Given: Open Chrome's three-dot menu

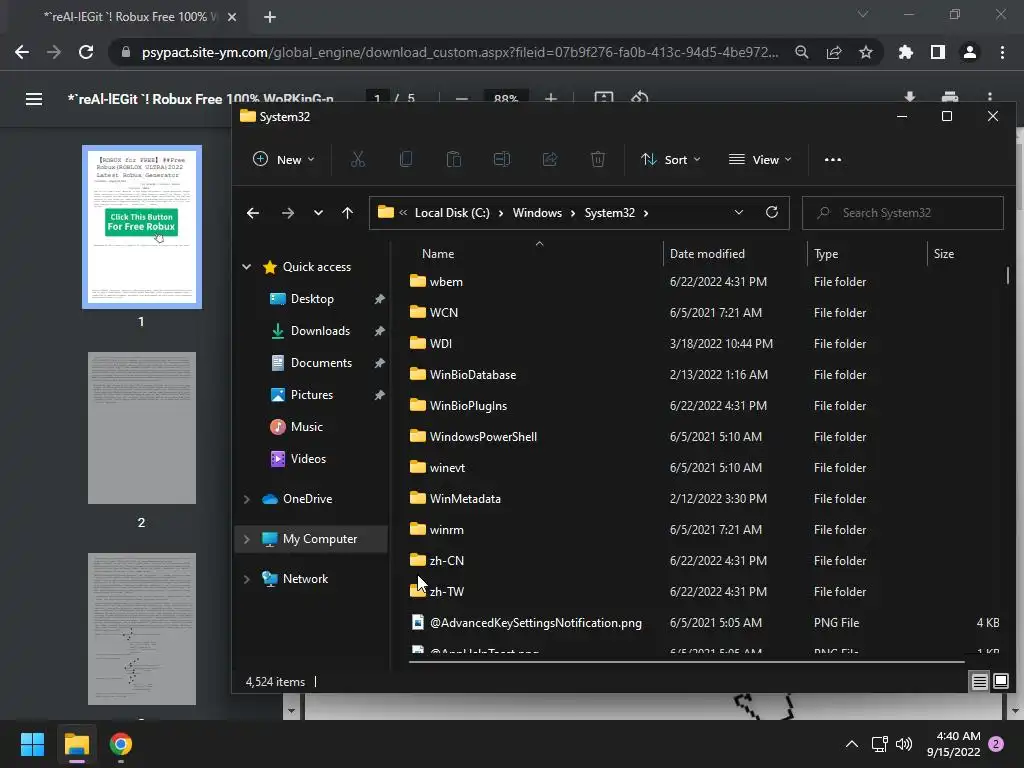Looking at the screenshot, I should coord(1002,52).
